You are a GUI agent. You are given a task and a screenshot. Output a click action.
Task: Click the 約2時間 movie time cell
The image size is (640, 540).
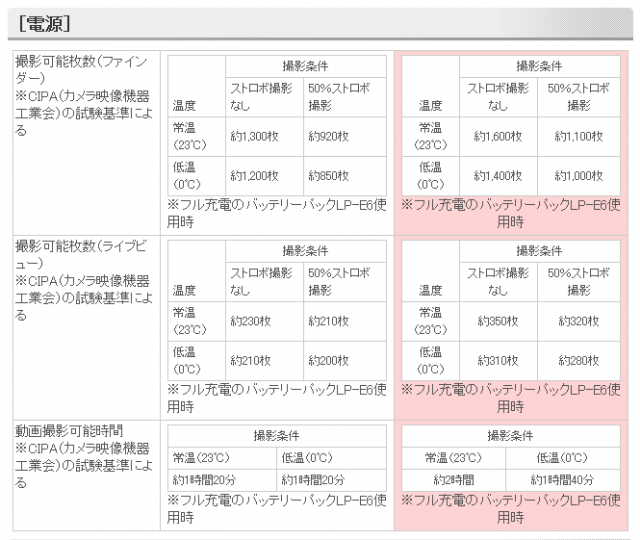pyautogui.click(x=454, y=480)
